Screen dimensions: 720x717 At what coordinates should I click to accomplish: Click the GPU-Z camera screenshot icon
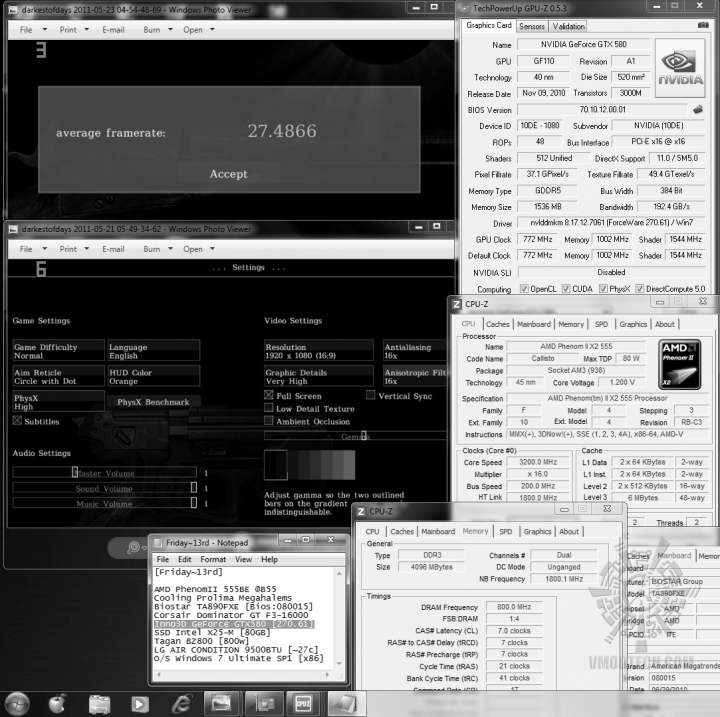pyautogui.click(x=703, y=25)
